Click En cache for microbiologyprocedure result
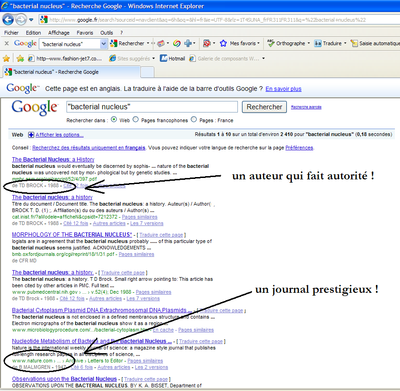This screenshot has width=400, height=391. click(163, 330)
